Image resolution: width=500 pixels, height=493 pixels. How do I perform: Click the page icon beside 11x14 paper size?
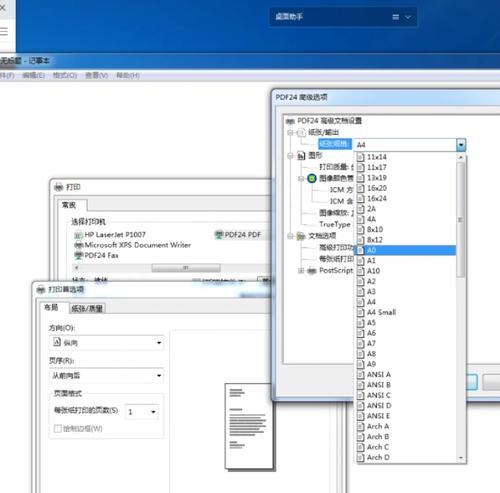pyautogui.click(x=360, y=157)
